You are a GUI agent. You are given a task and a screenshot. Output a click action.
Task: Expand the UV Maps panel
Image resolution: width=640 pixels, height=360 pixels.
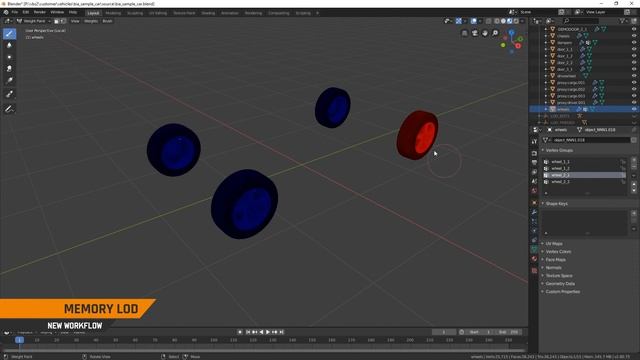pos(553,243)
